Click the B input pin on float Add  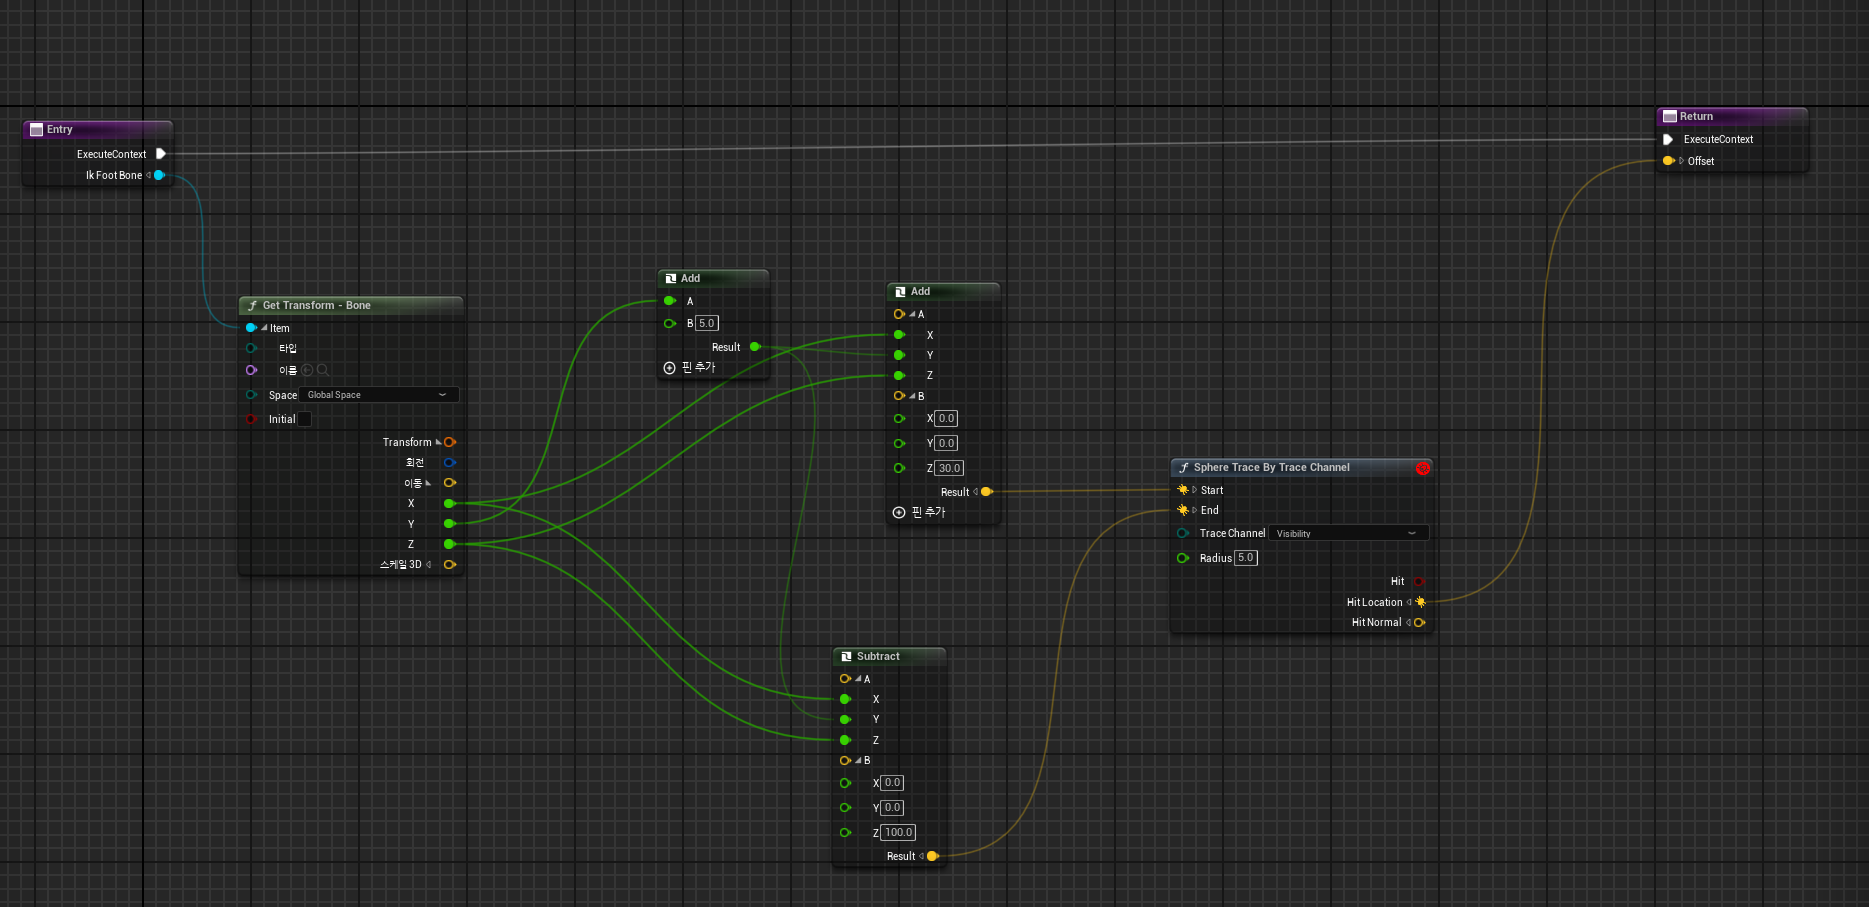pyautogui.click(x=670, y=323)
